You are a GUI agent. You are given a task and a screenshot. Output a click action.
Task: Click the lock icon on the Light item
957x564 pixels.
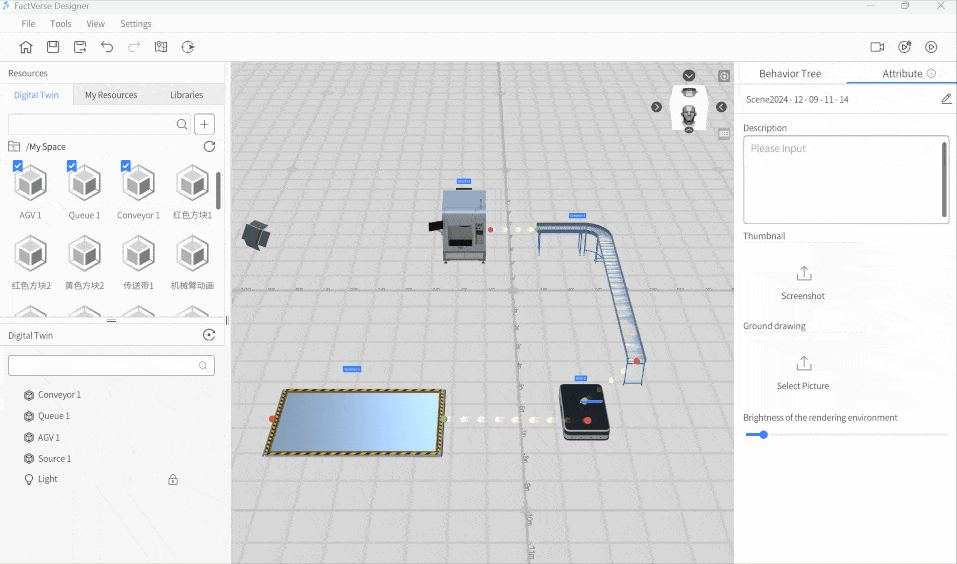[x=173, y=480]
